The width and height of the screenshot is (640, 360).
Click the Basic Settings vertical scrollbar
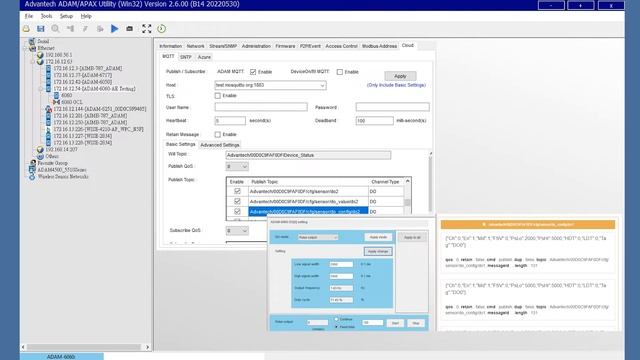click(x=430, y=182)
